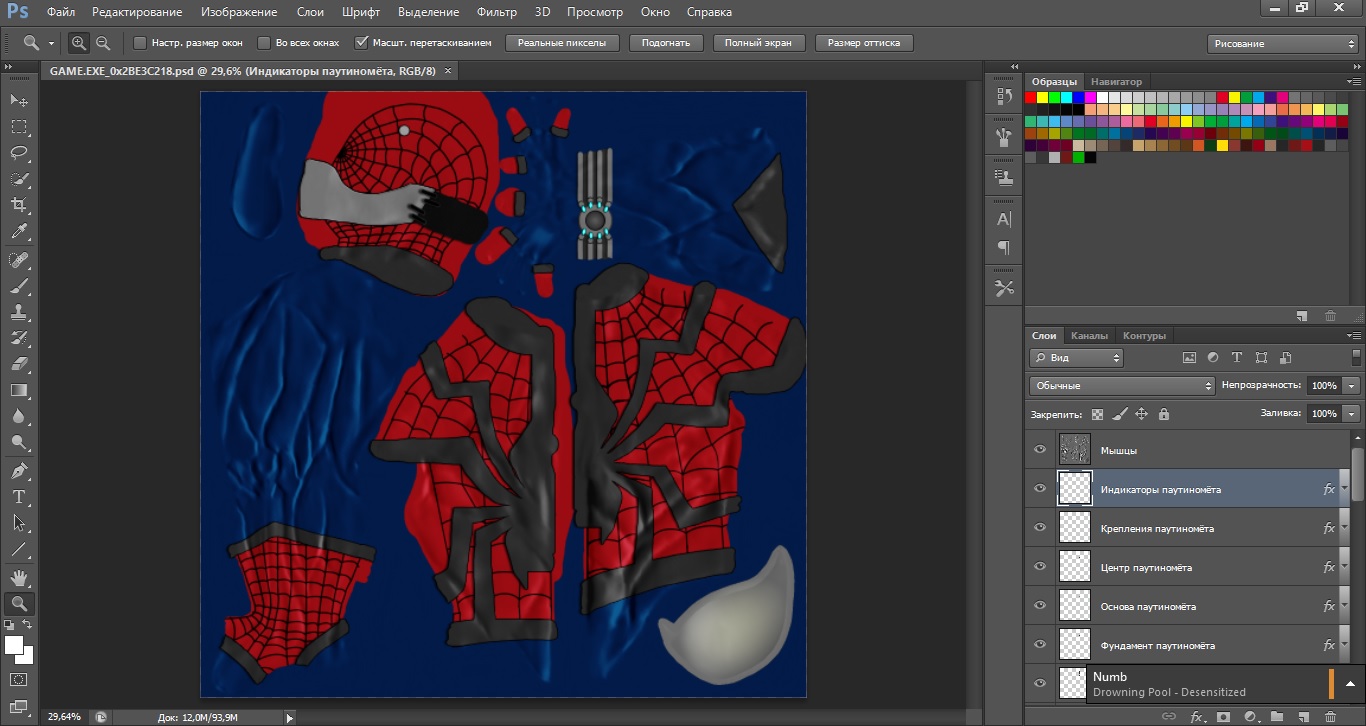This screenshot has width=1366, height=726.
Task: Expand effects of 'Индикаторы паутиномёта' layer
Action: coord(1344,490)
